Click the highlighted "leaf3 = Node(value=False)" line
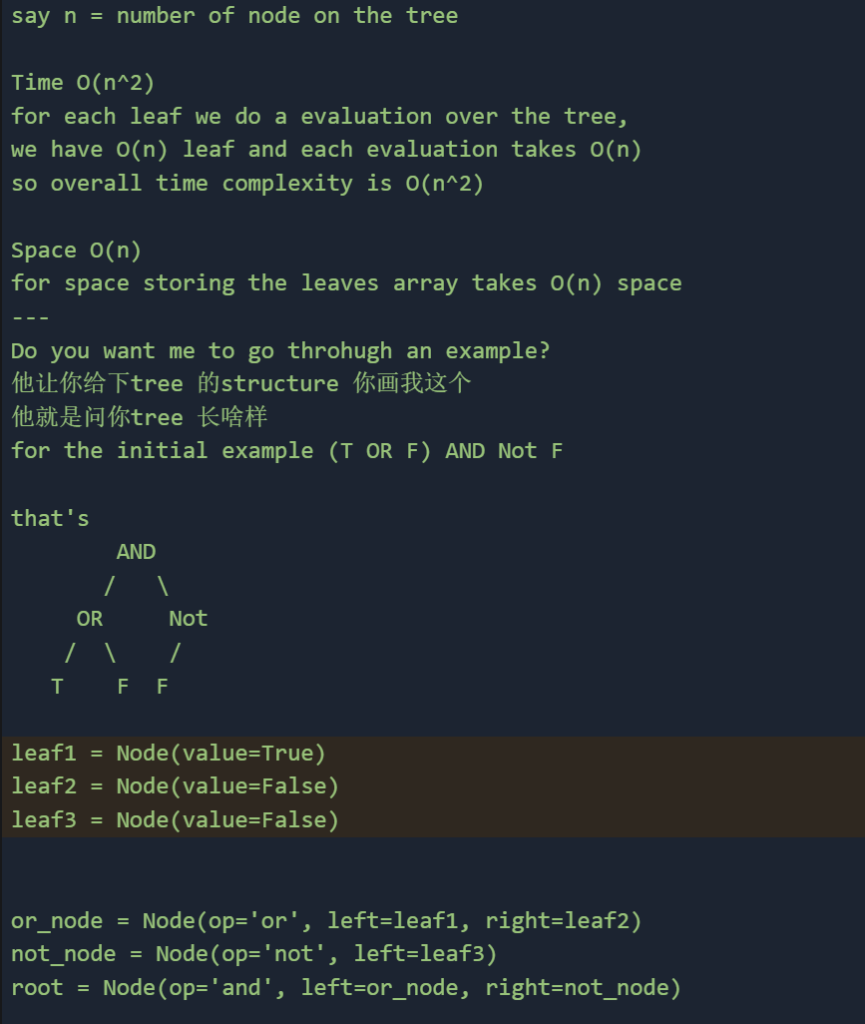The image size is (865, 1024). pos(175,821)
